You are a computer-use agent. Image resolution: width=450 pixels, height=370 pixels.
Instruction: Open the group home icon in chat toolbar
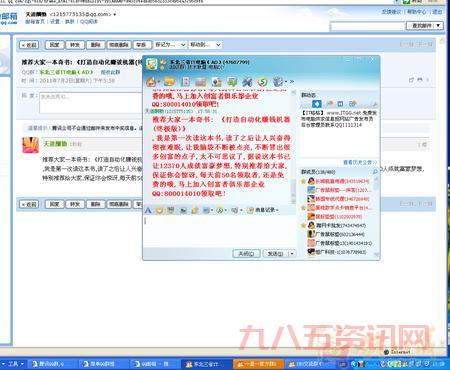pos(151,82)
